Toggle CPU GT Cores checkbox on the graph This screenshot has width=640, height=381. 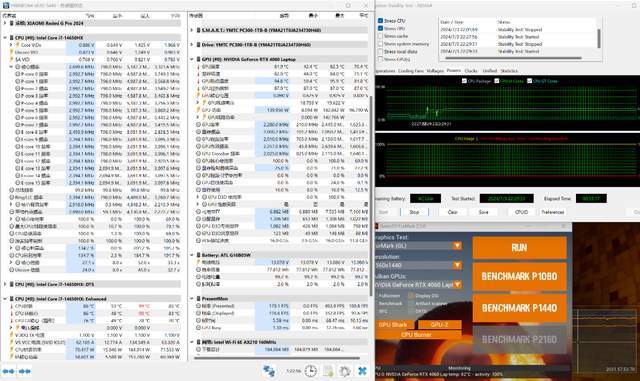click(530, 81)
